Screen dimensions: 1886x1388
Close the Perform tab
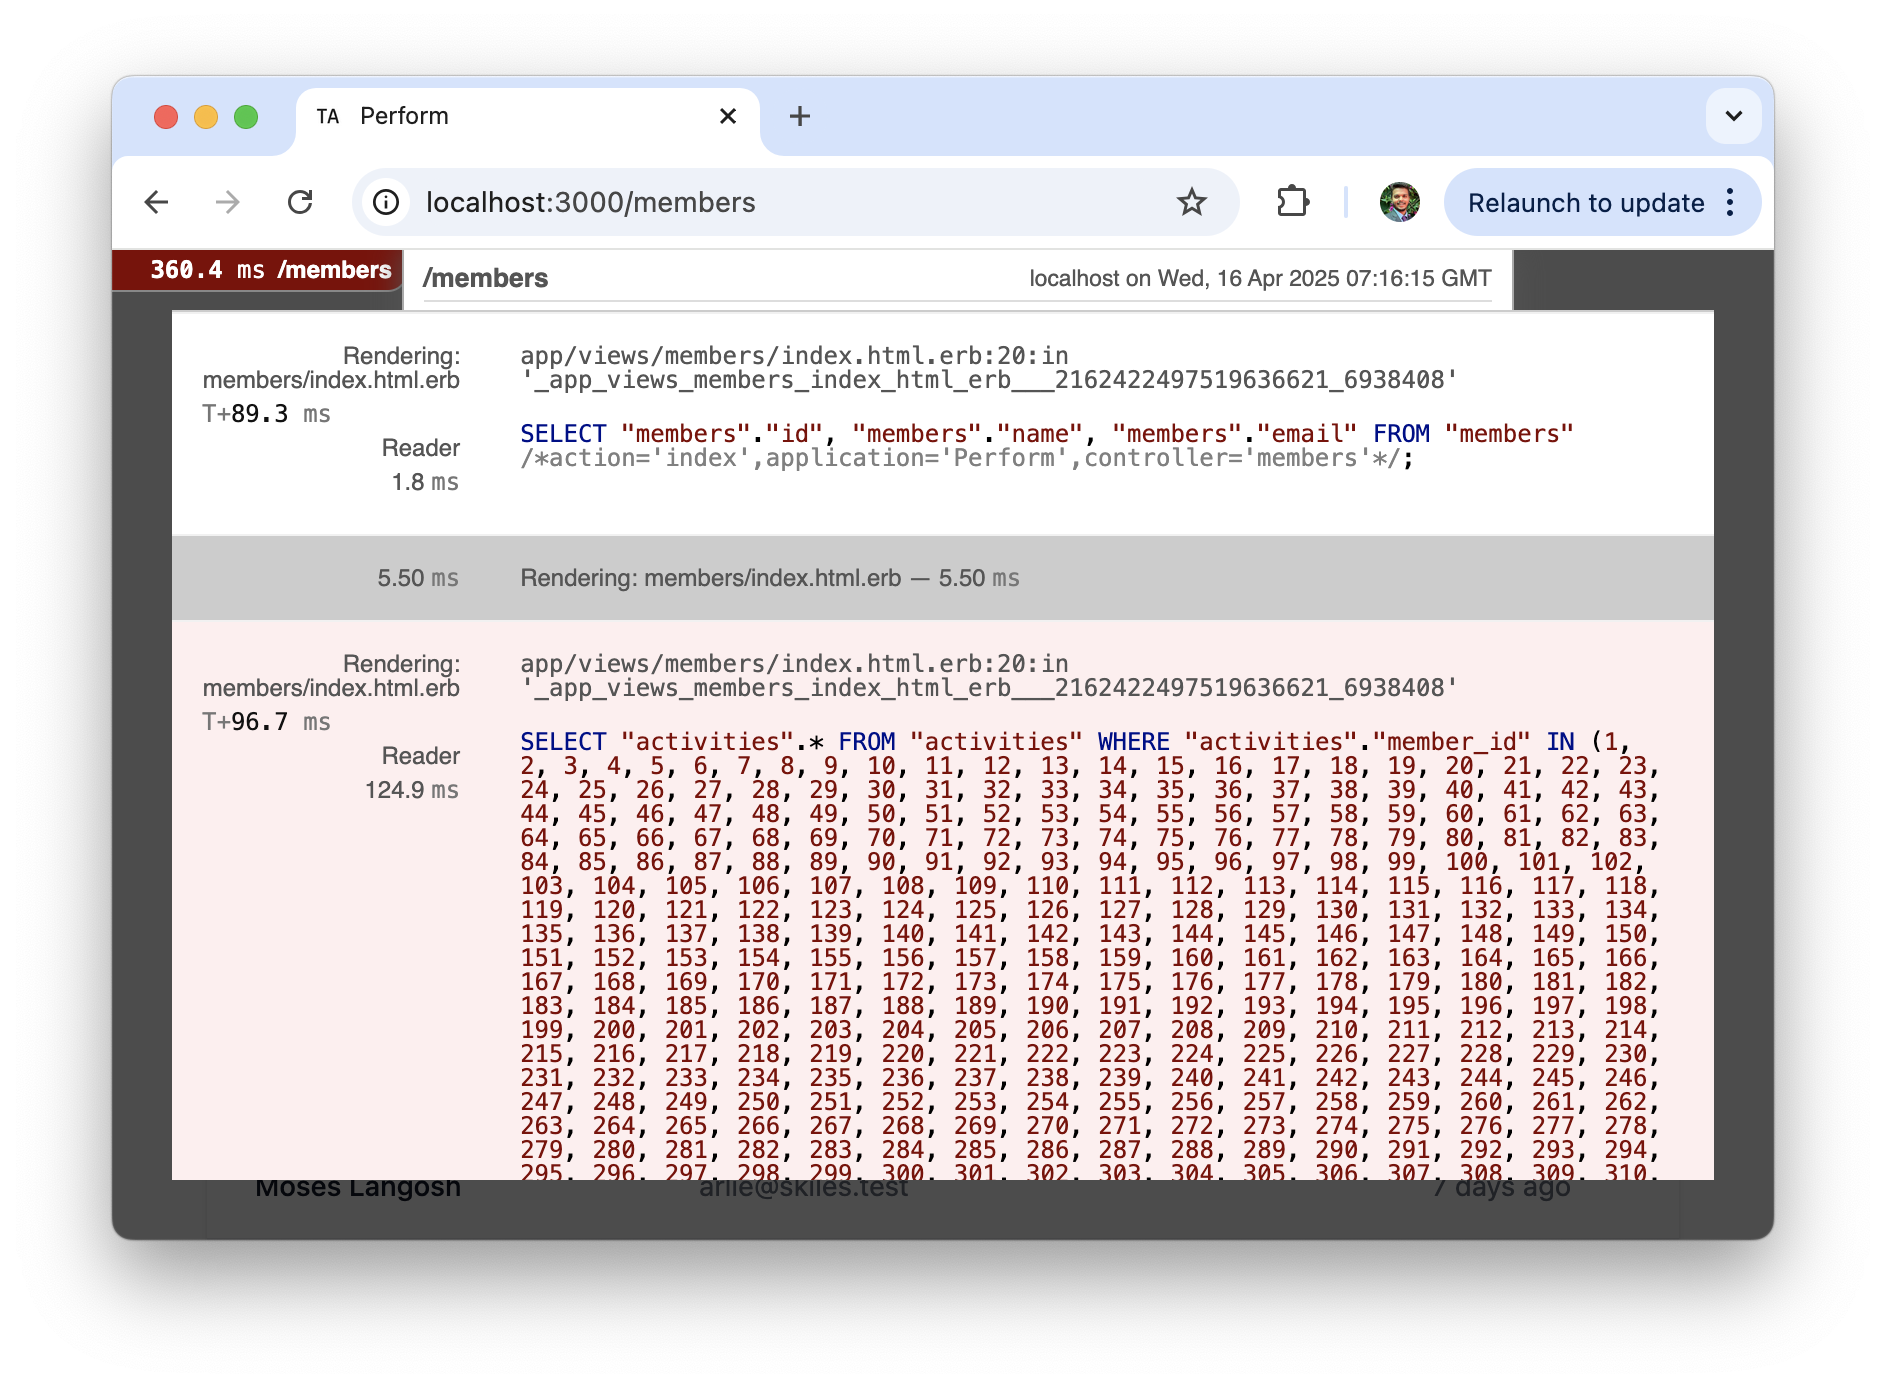click(x=727, y=116)
